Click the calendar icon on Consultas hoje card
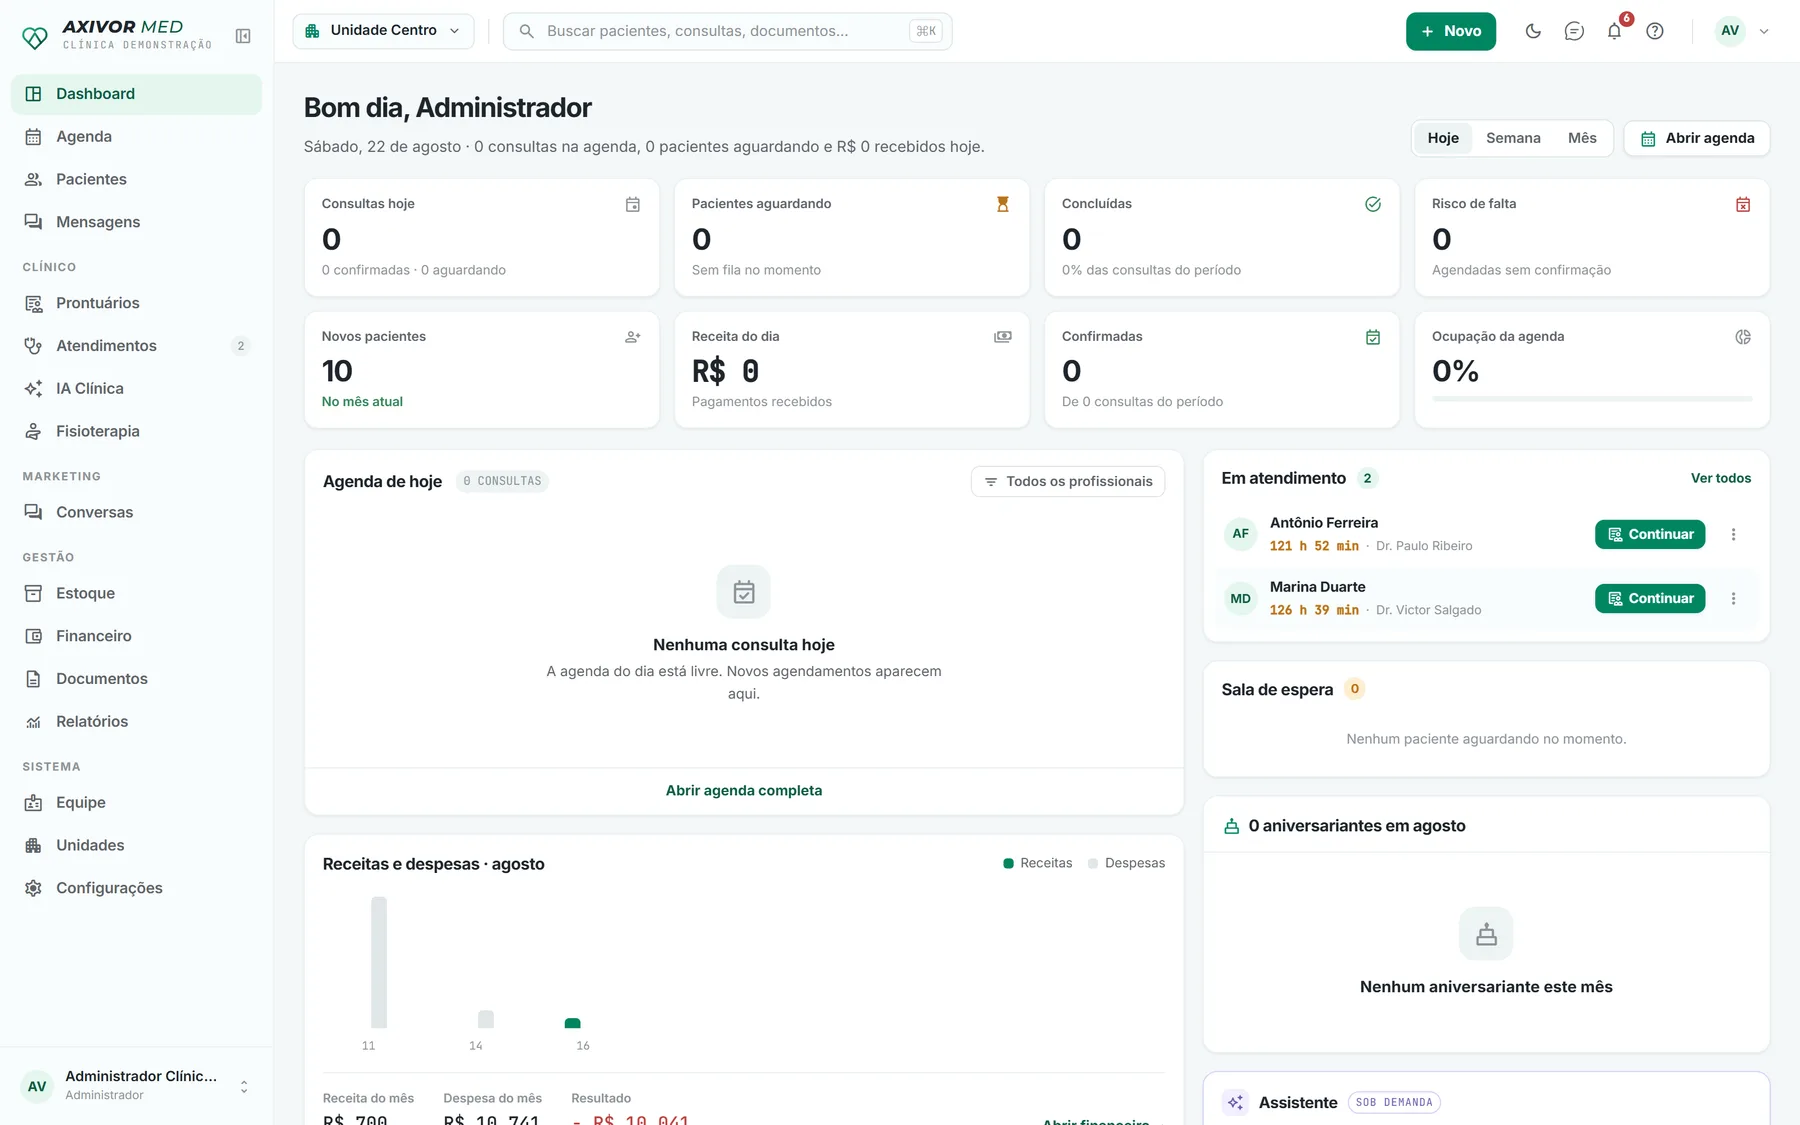 (x=633, y=204)
